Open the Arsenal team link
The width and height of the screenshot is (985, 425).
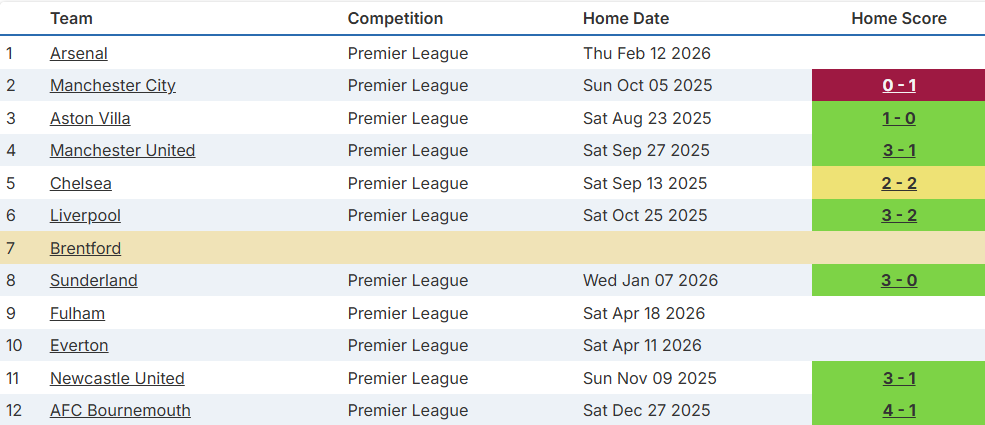pyautogui.click(x=79, y=53)
